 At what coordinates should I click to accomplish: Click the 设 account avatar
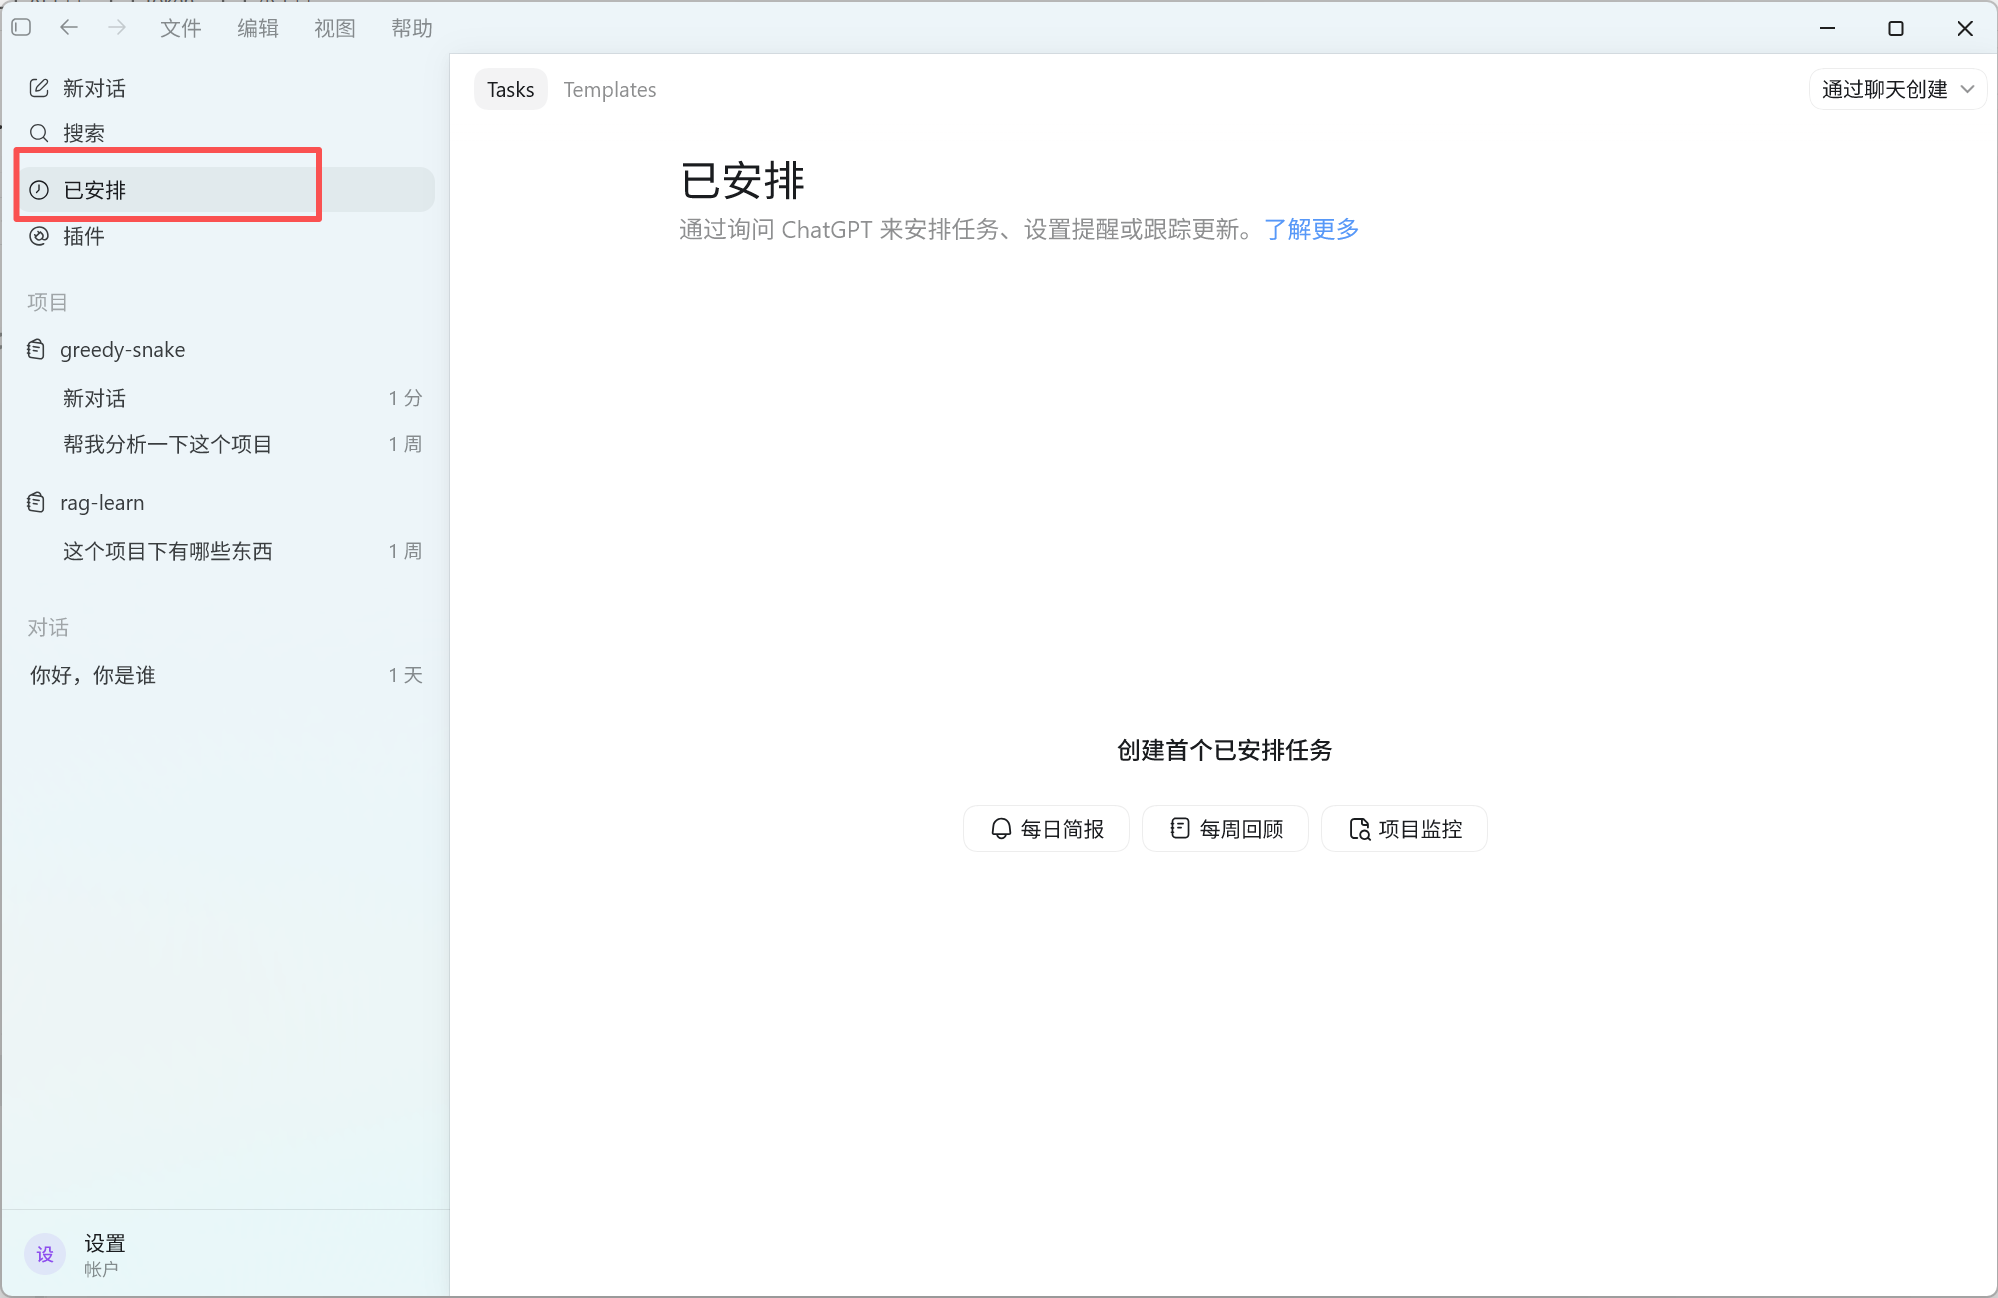(45, 1254)
